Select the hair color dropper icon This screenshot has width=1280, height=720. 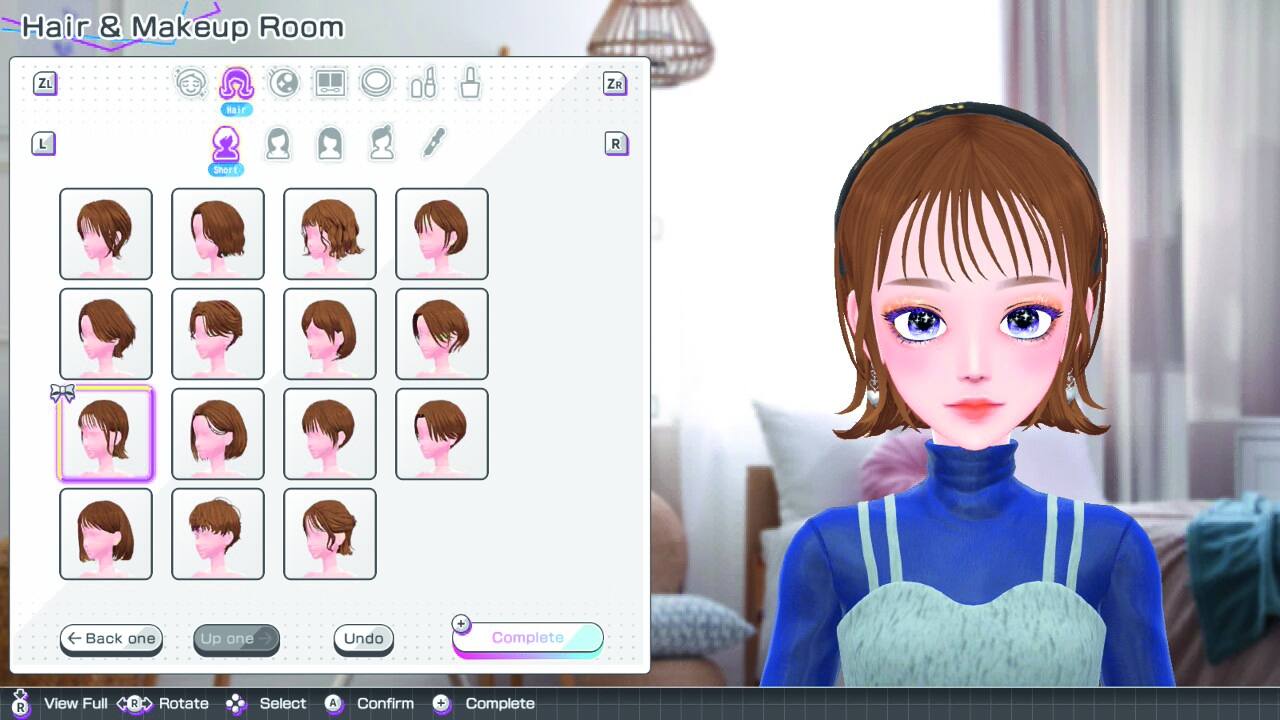[x=433, y=142]
